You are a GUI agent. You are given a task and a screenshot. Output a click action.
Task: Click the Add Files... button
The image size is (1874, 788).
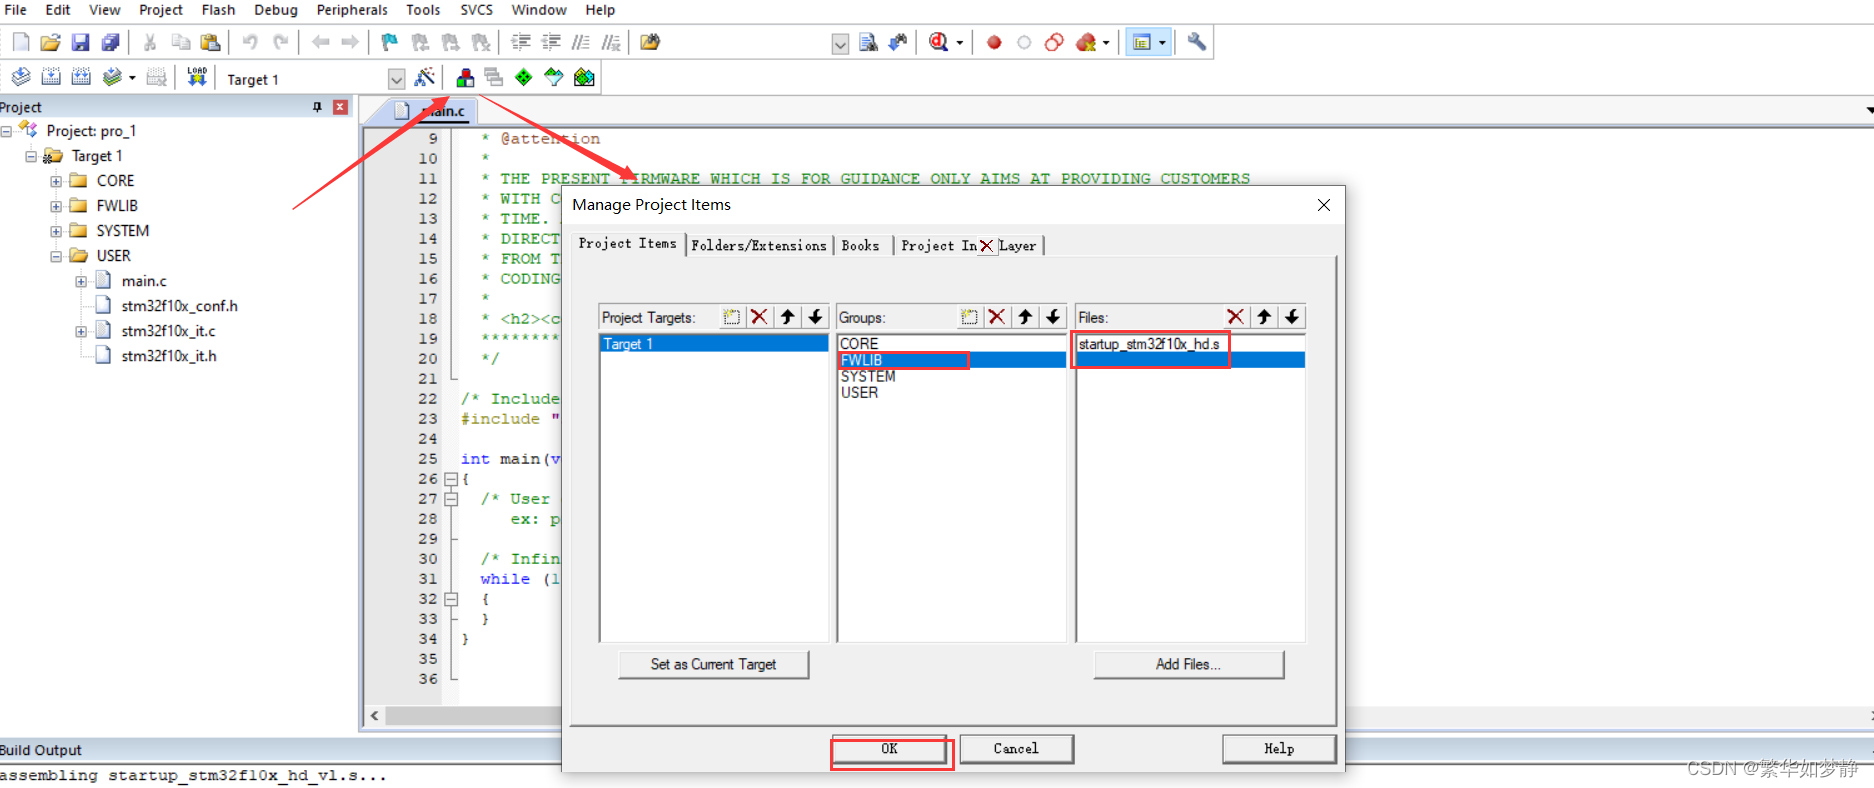(x=1188, y=664)
